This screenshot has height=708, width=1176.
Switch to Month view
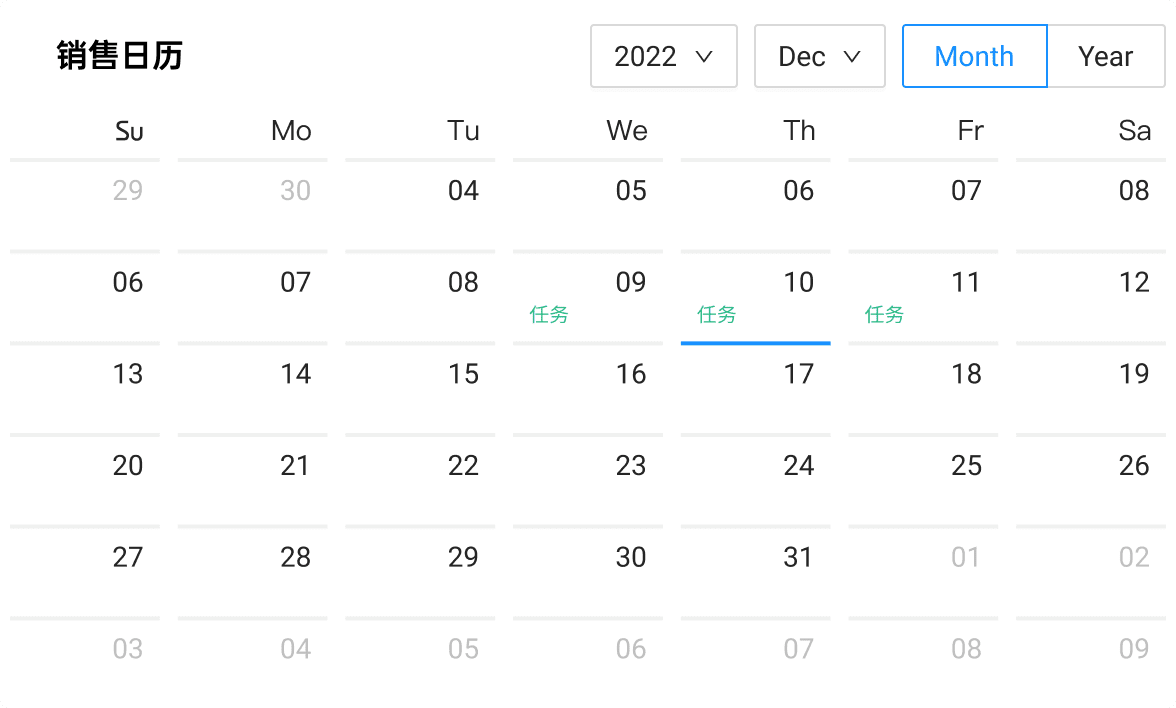coord(974,57)
